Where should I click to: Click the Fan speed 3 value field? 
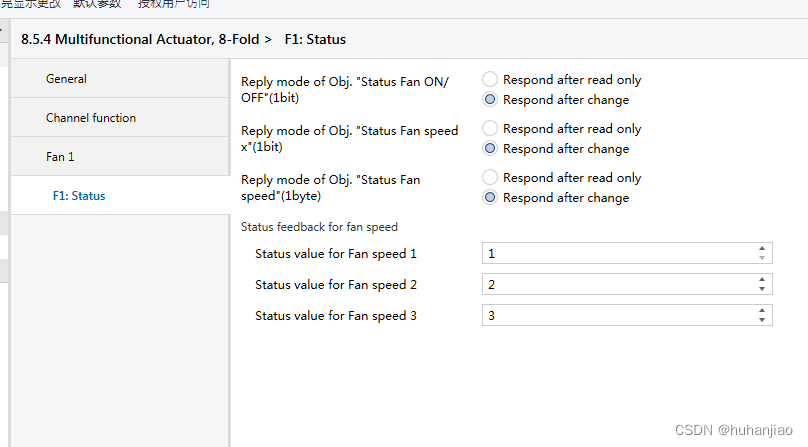click(x=615, y=316)
